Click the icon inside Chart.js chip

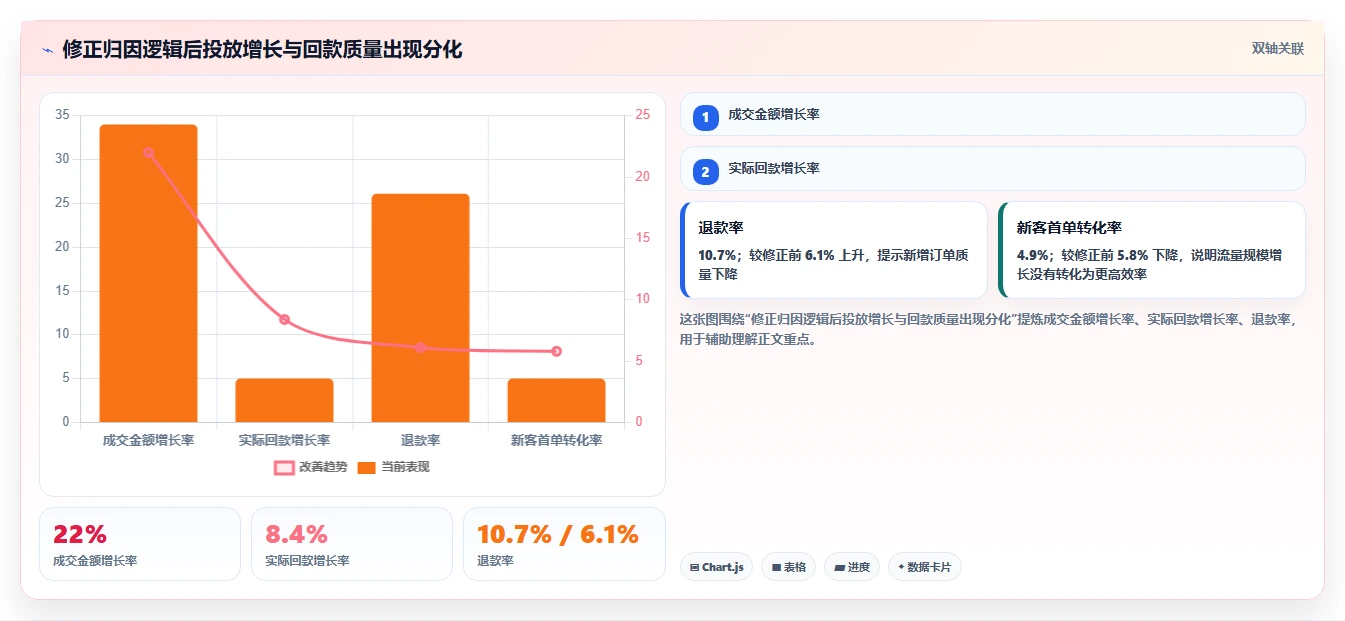point(694,567)
